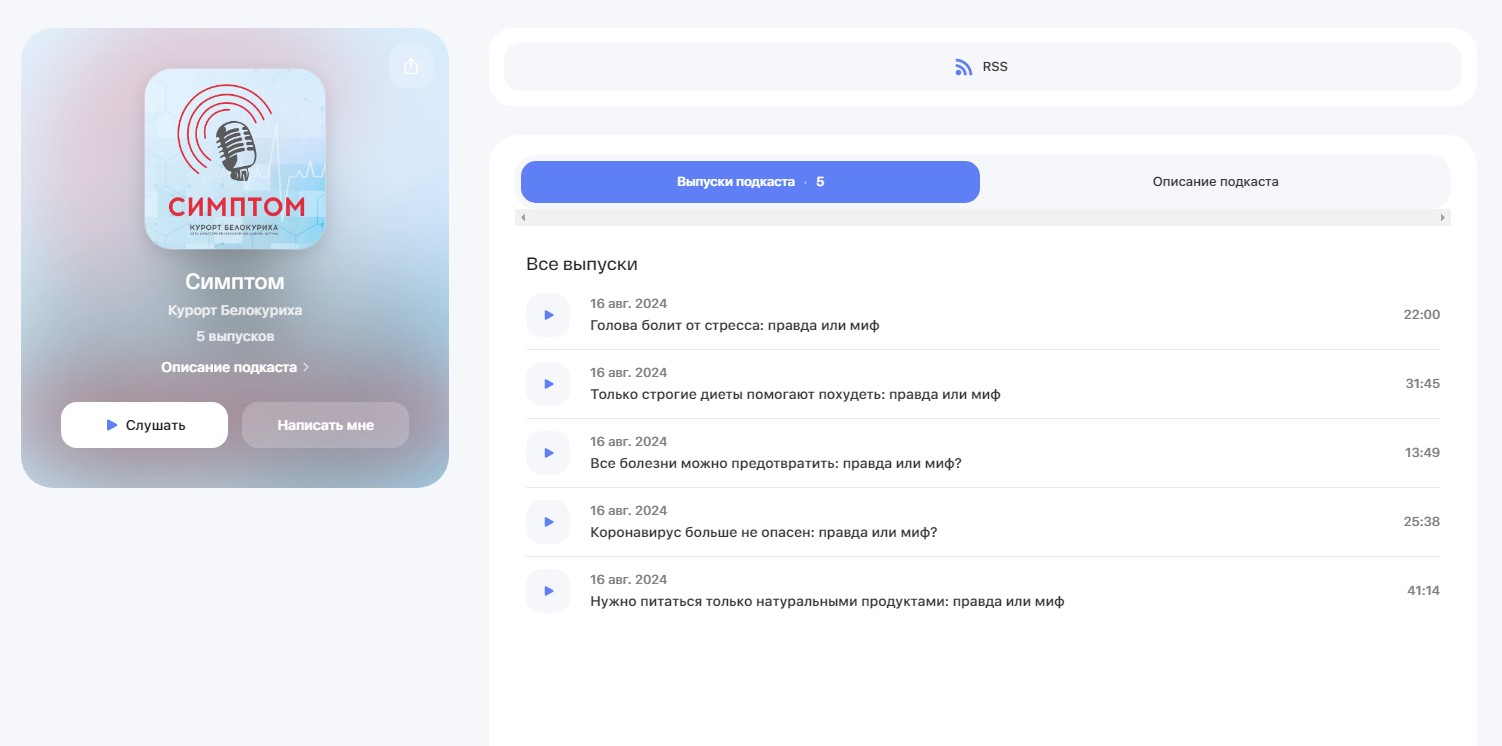1502x746 pixels.
Task: Open episode title "Голова болит от стресса: правда или миф"
Action: pyautogui.click(x=735, y=325)
